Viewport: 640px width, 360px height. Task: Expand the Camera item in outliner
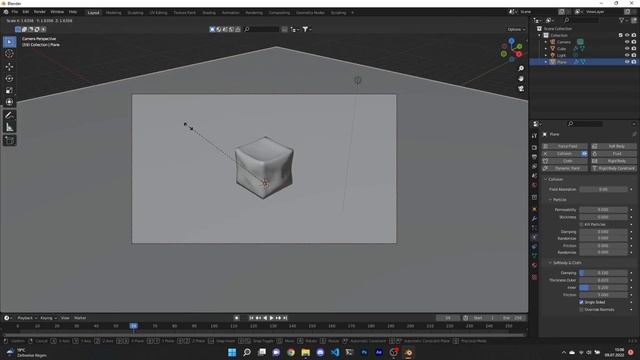(x=546, y=42)
